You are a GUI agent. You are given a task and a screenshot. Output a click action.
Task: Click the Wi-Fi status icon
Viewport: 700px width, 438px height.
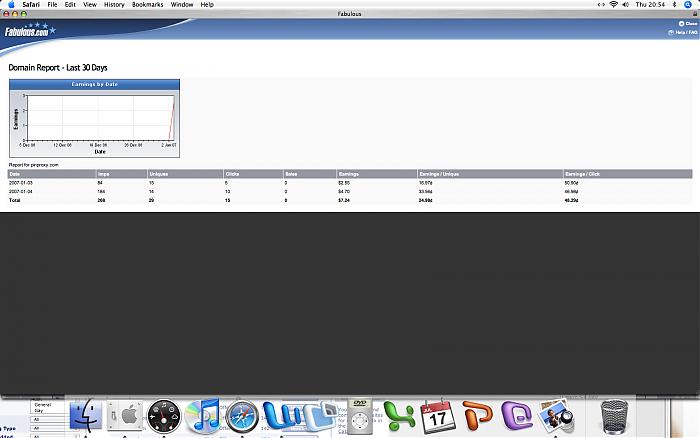613,4
